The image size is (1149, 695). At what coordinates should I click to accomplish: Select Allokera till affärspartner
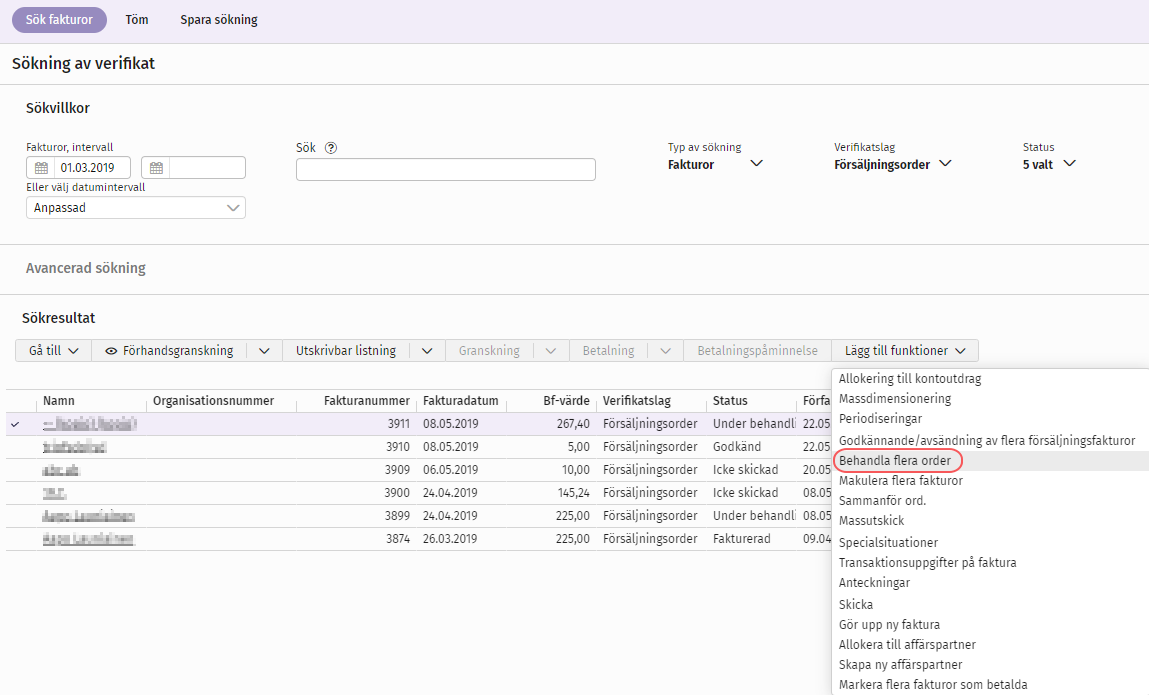907,644
